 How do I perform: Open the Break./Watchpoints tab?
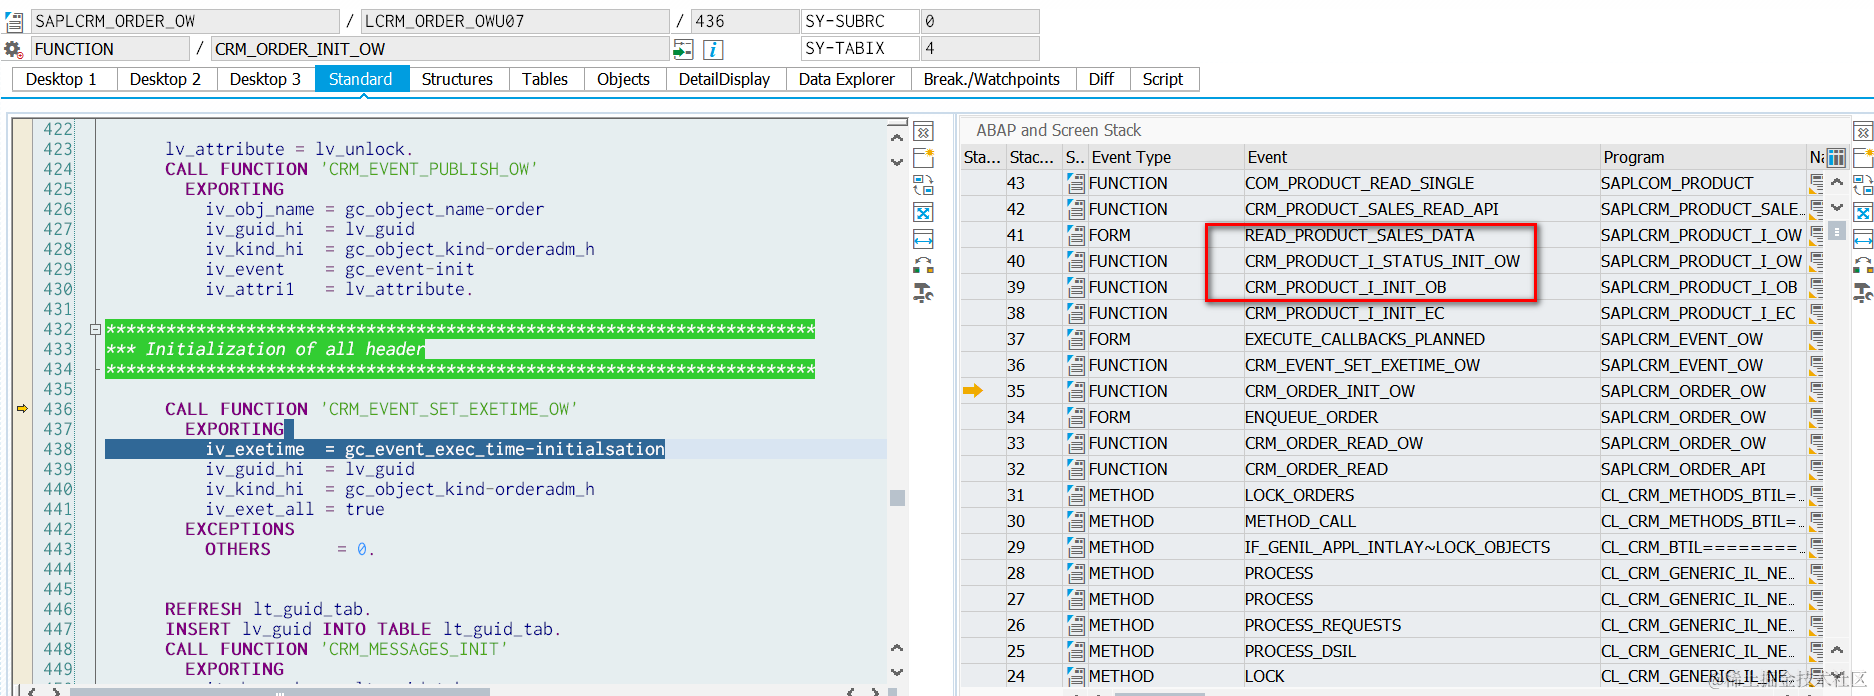991,79
